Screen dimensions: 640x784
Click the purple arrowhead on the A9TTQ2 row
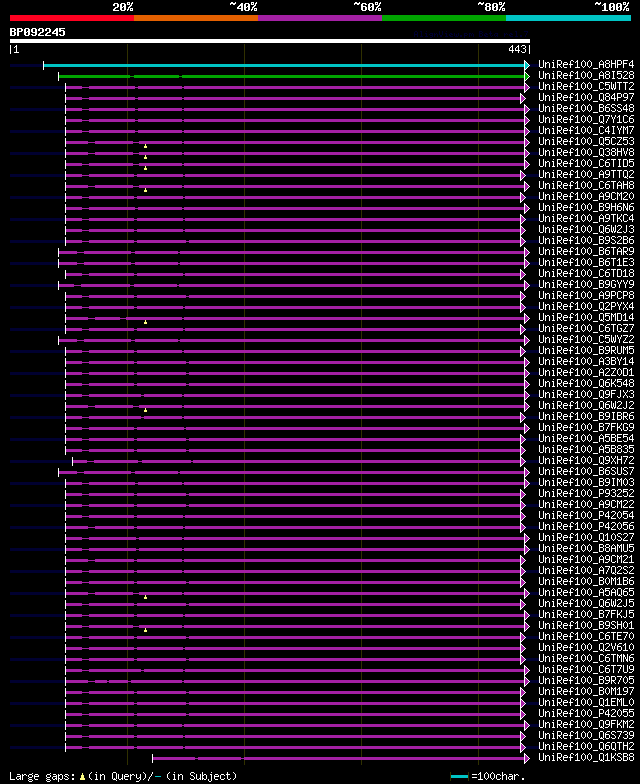pyautogui.click(x=523, y=176)
